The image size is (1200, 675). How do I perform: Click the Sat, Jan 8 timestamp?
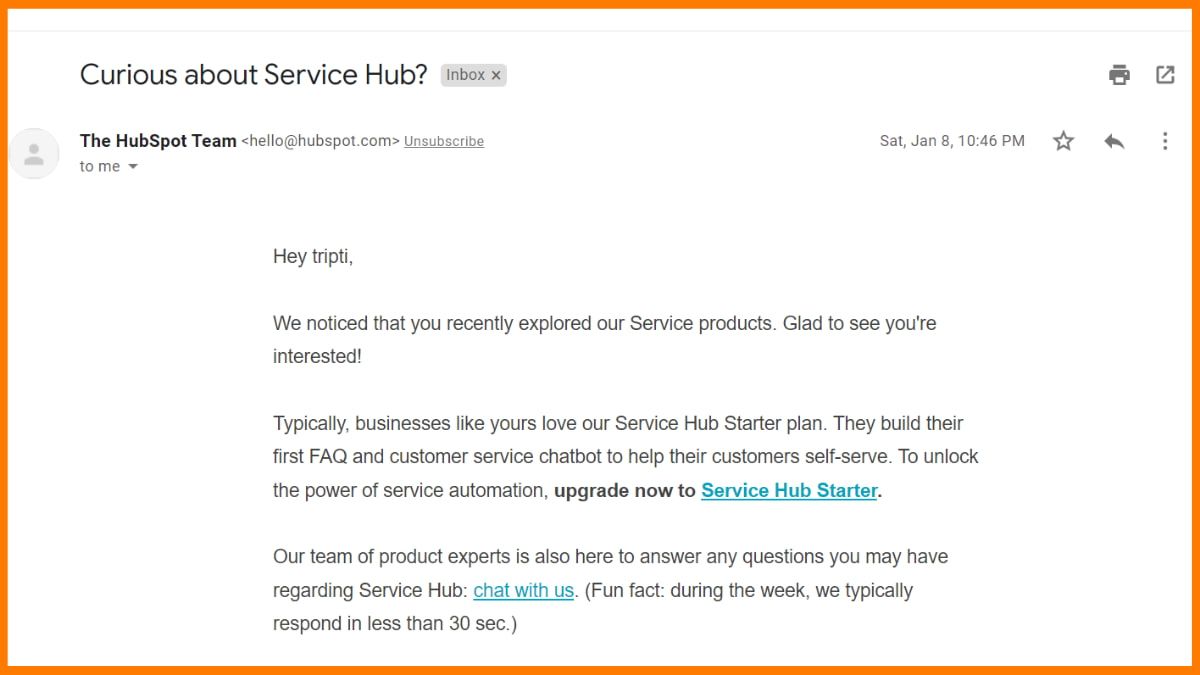pyautogui.click(x=951, y=141)
